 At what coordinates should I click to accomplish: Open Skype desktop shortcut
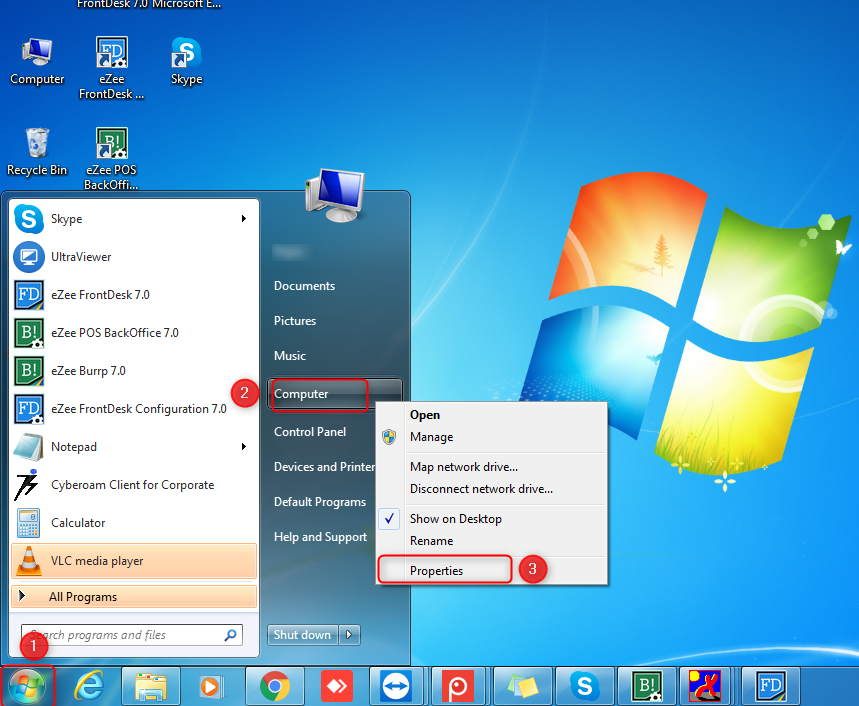(x=186, y=61)
